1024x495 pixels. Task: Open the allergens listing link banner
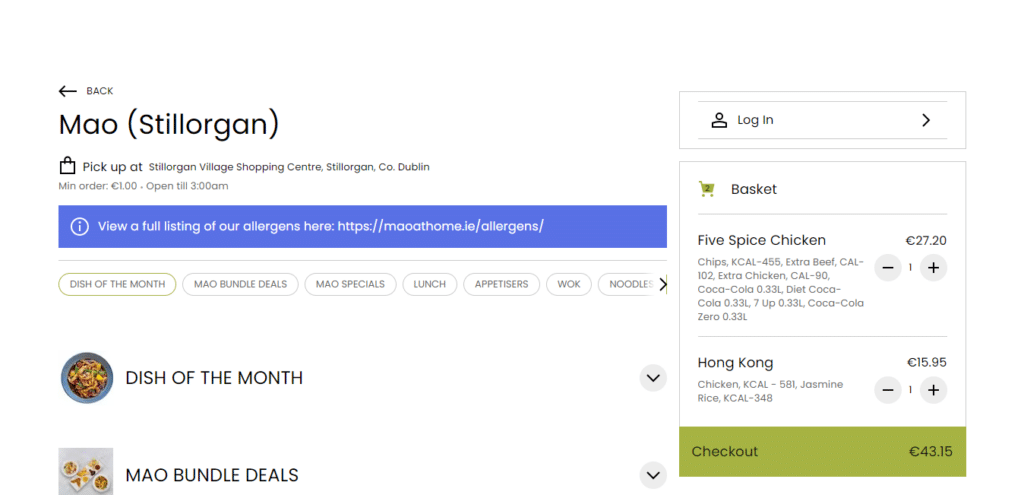click(362, 227)
